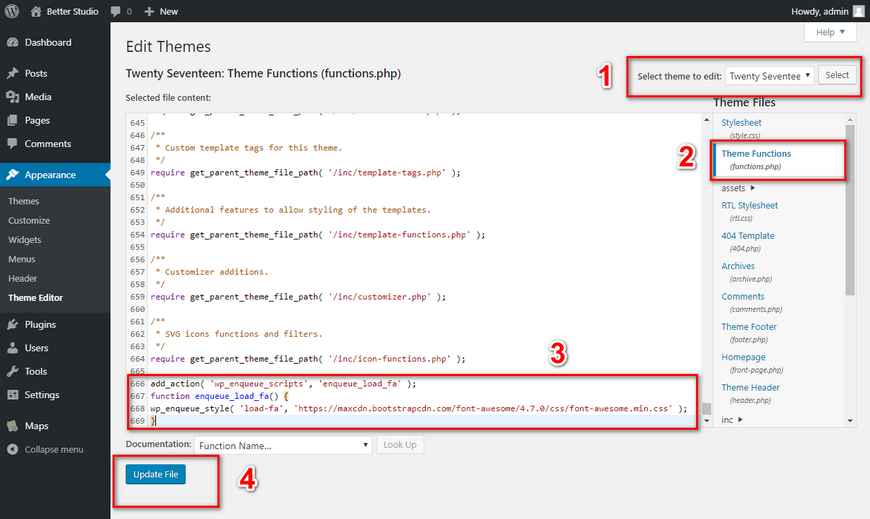
Task: Open the Theme Functions file
Action: click(x=756, y=154)
